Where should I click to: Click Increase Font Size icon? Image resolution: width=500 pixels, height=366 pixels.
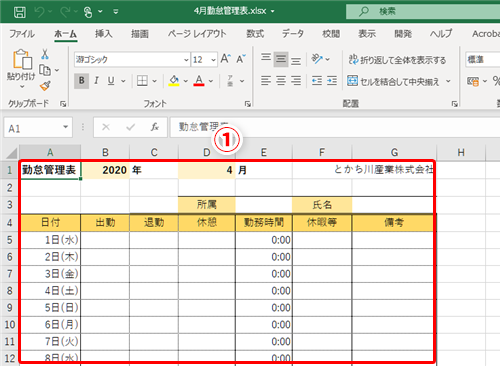[226, 59]
